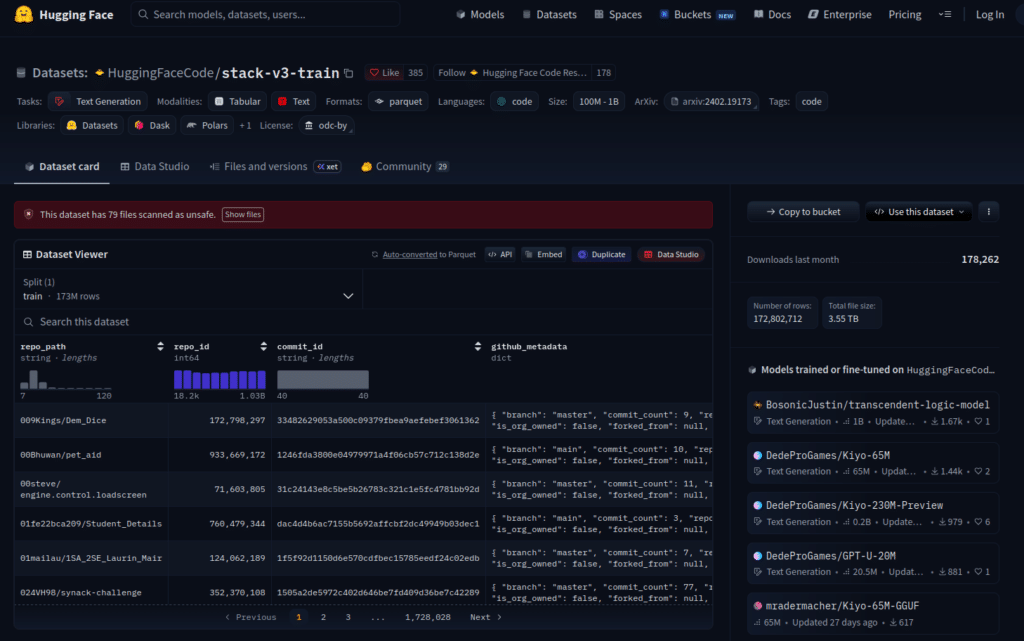The width and height of the screenshot is (1024, 641).
Task: Sort the repo_path column
Action: click(x=160, y=347)
